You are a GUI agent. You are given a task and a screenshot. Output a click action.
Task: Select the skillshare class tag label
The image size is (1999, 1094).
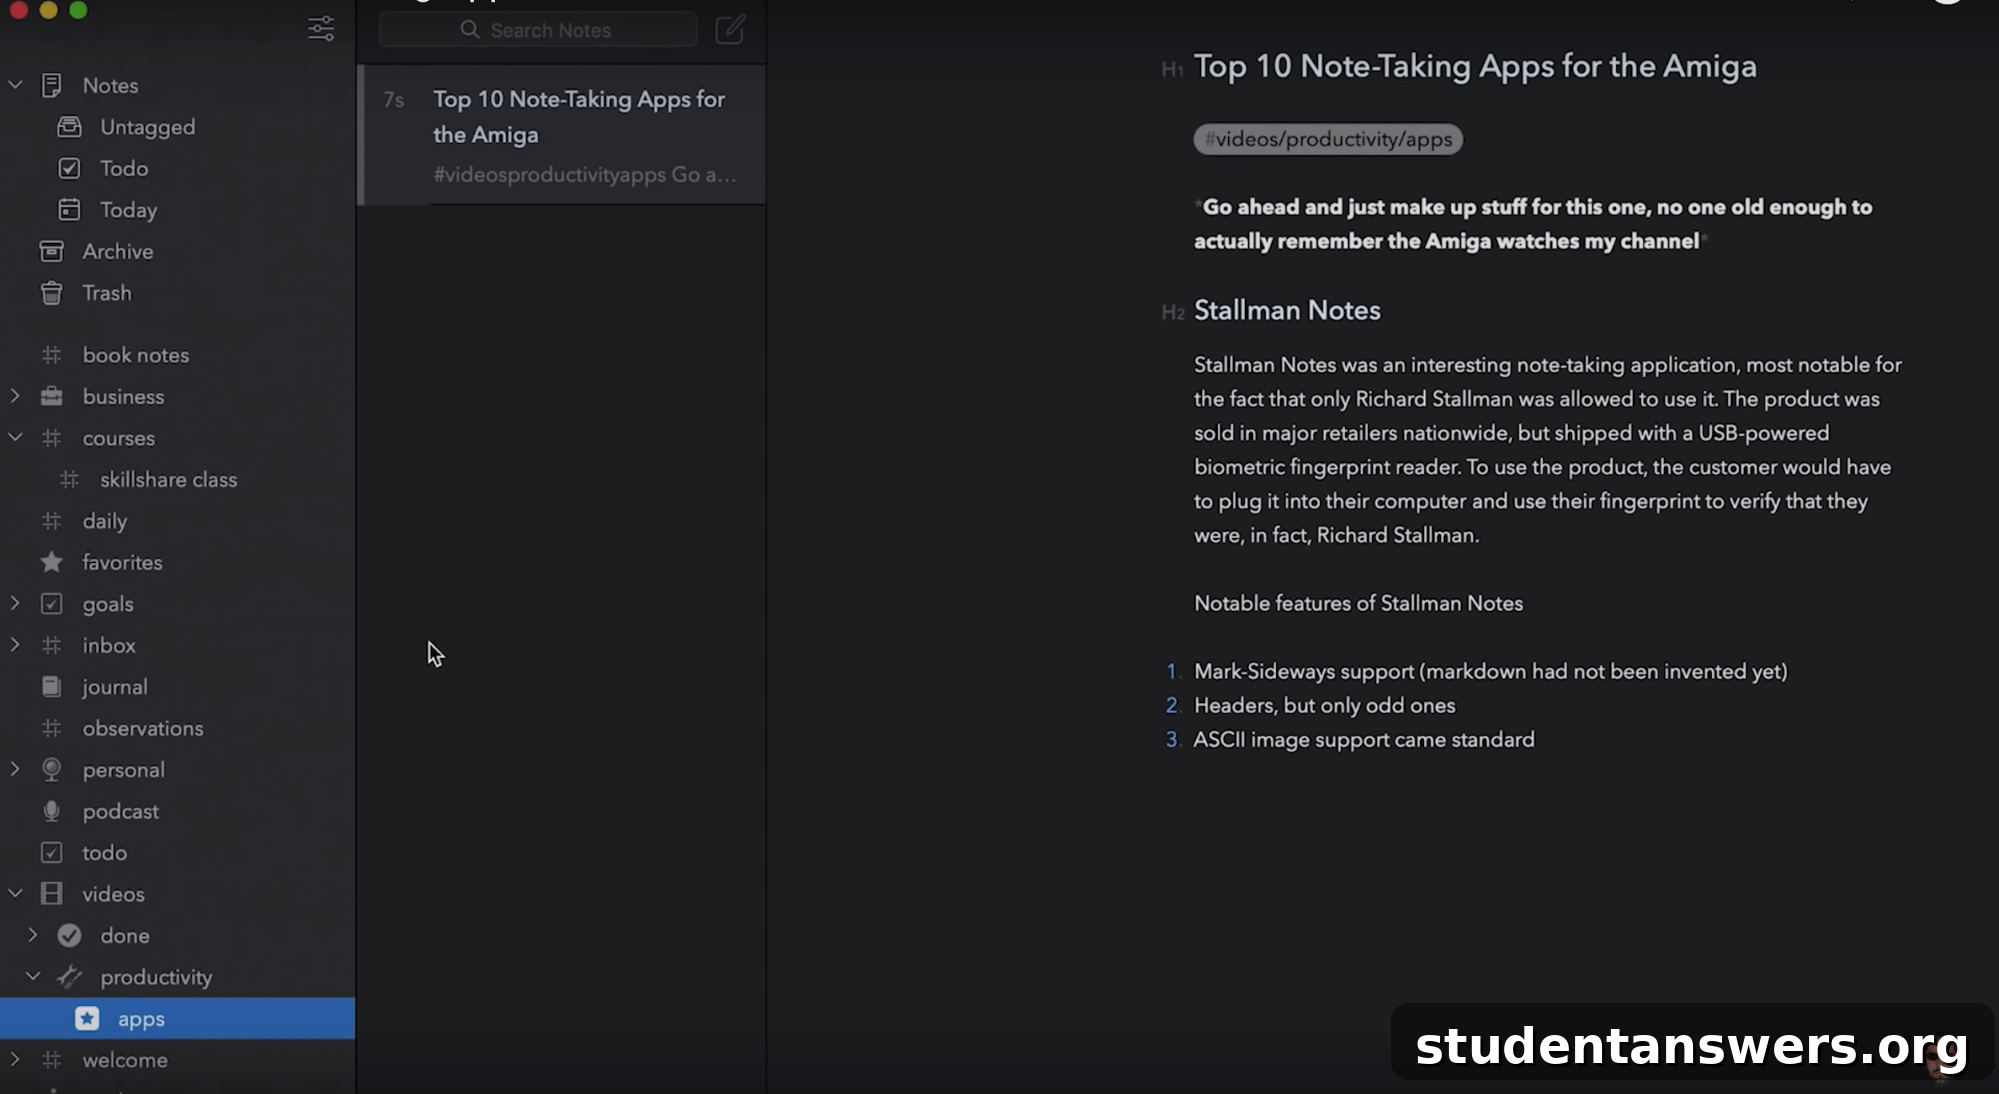pos(169,479)
